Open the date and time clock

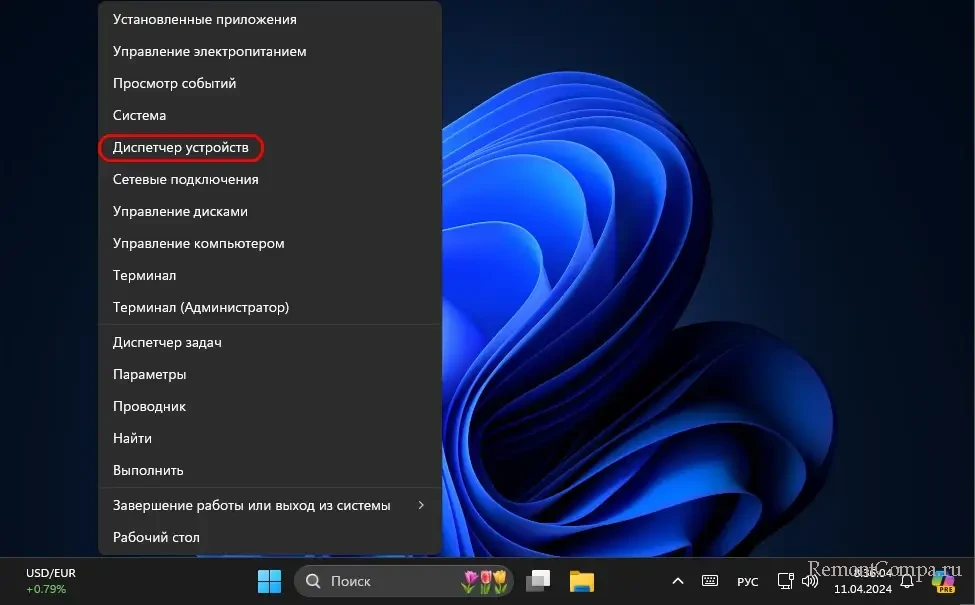863,581
